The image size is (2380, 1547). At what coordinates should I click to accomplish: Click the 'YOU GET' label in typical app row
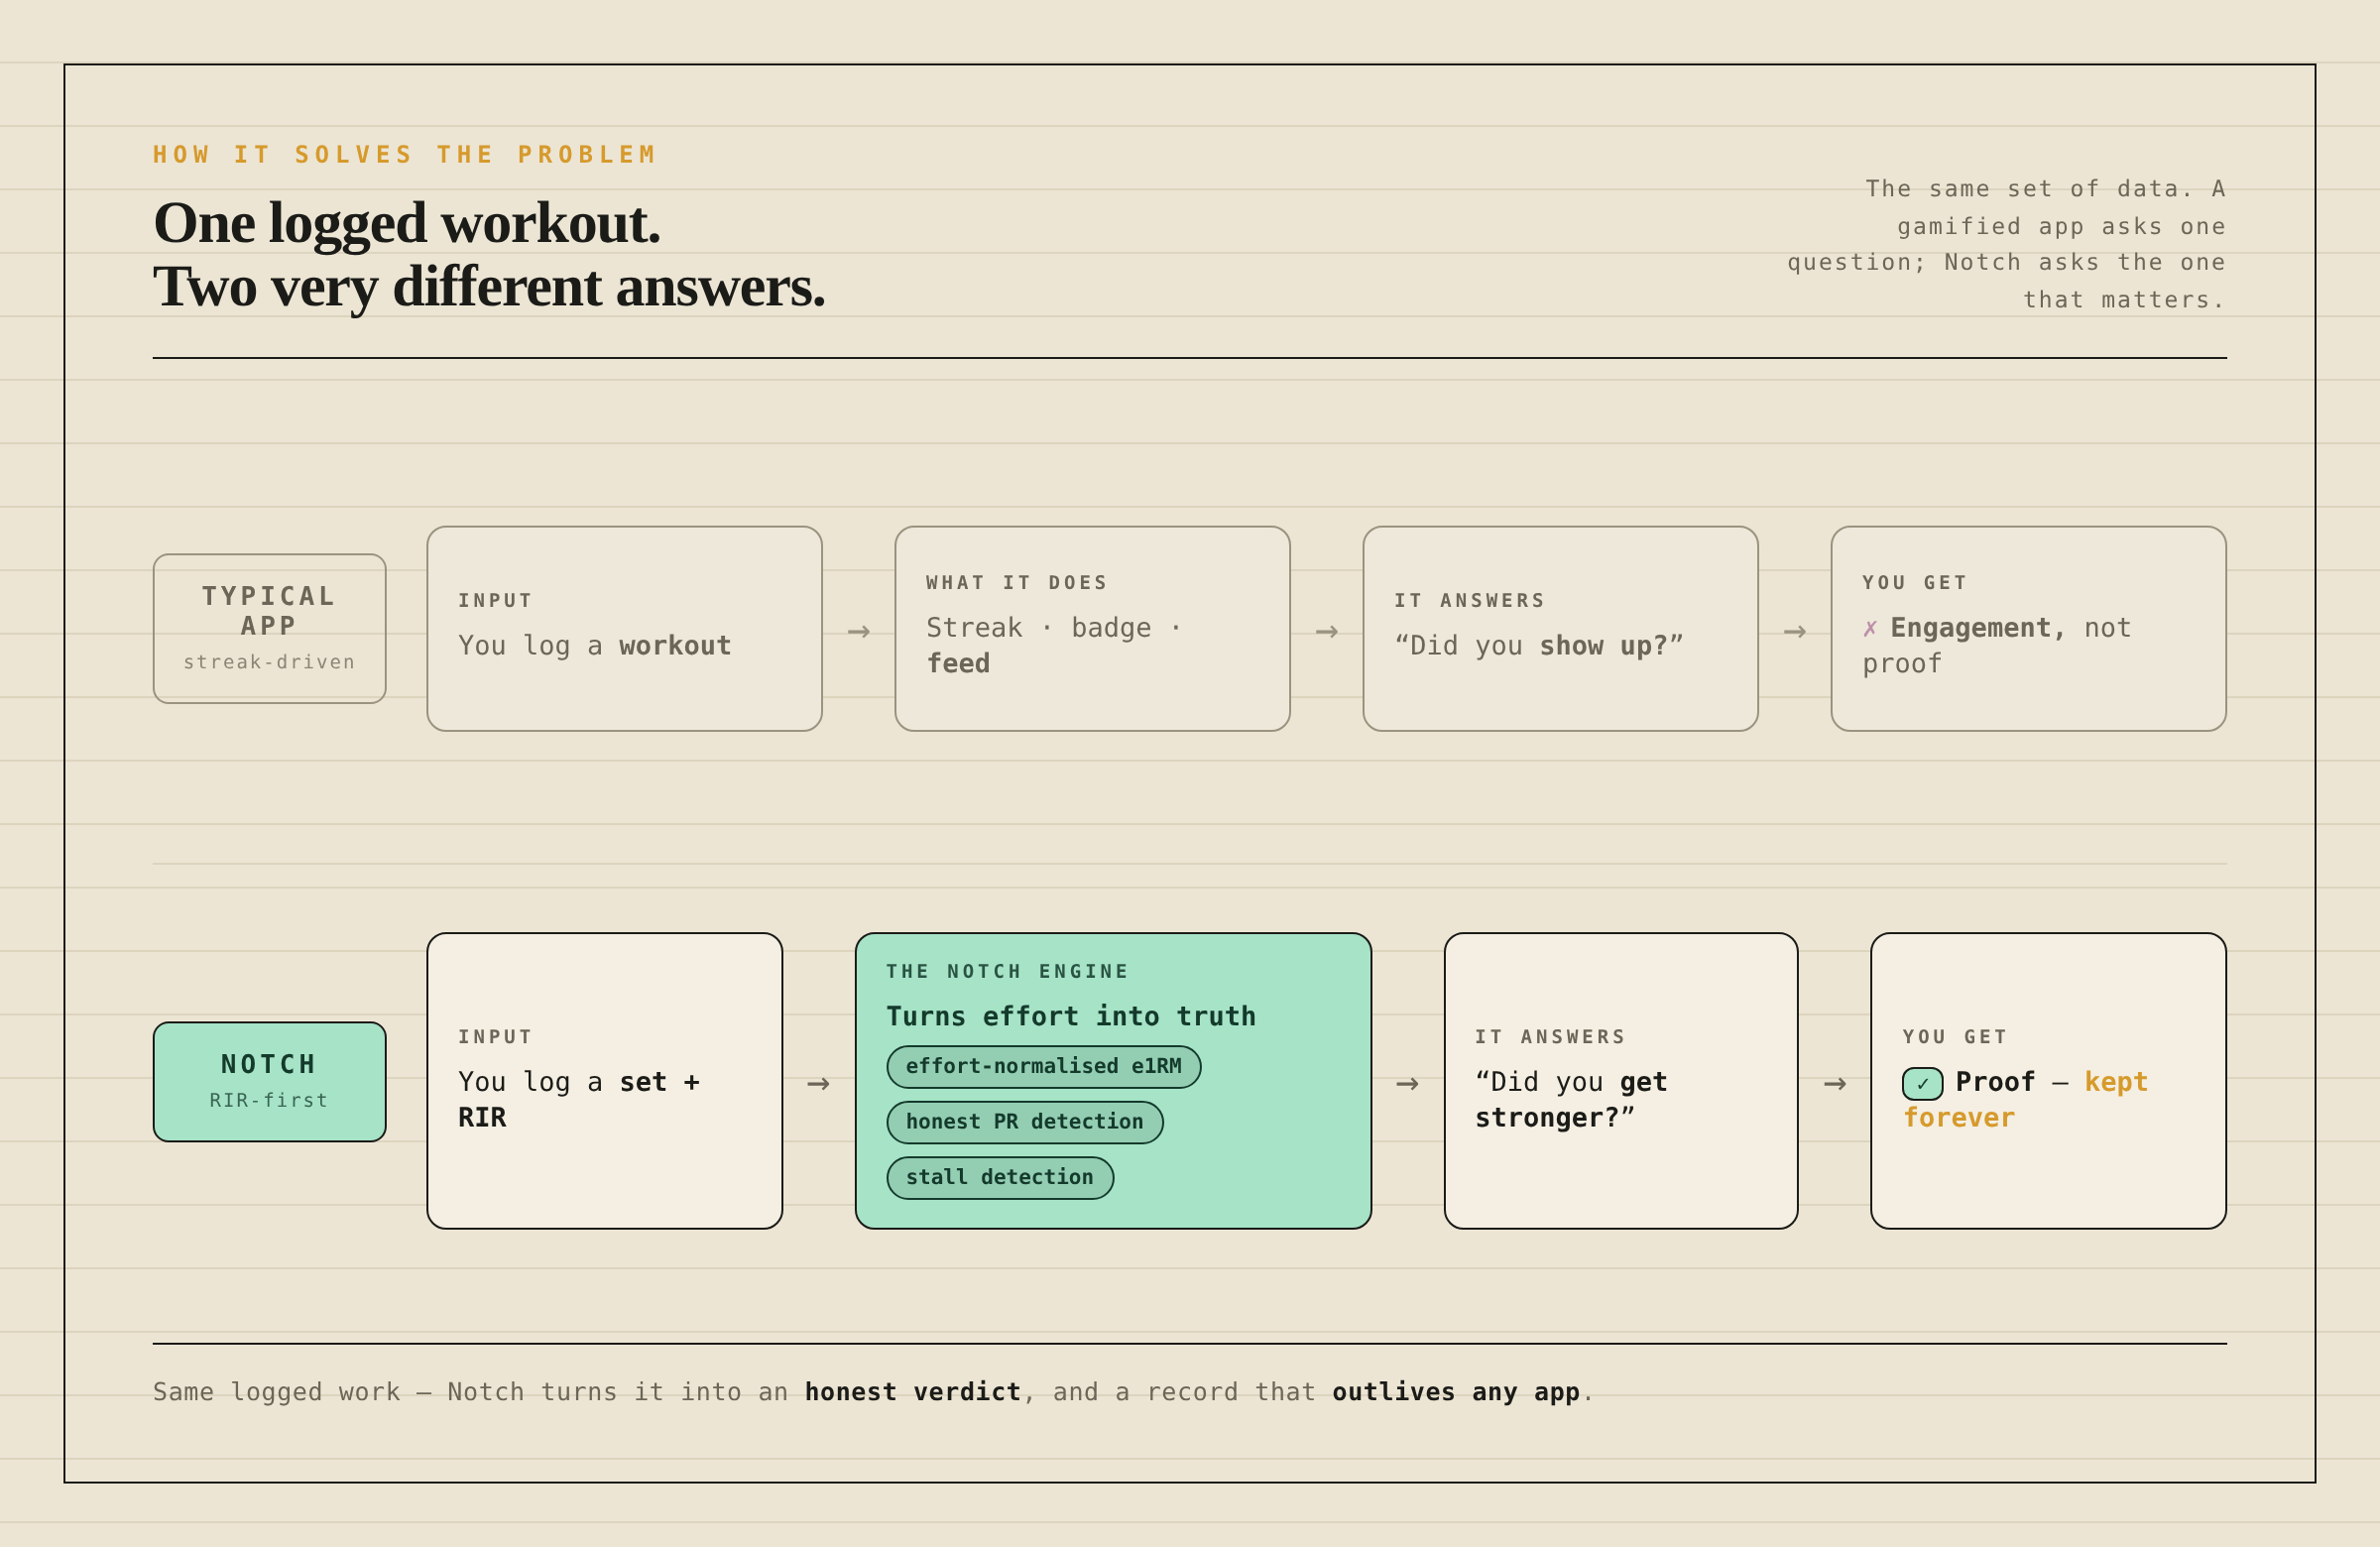click(1914, 582)
